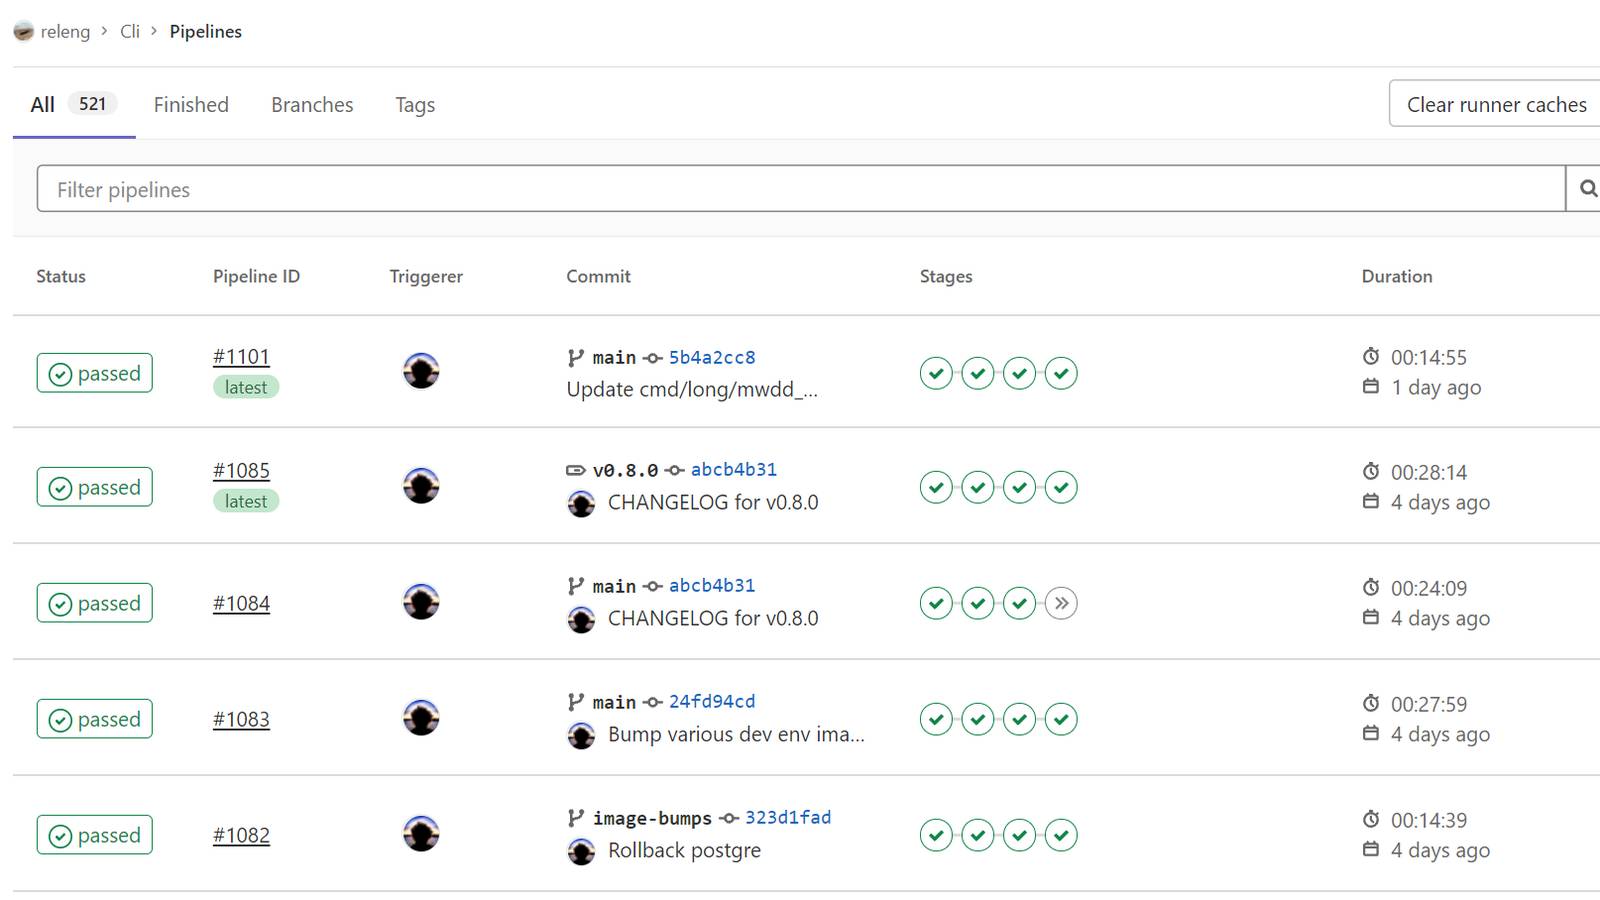Open third stage icon of pipeline #1084
1600x900 pixels.
(1019, 603)
